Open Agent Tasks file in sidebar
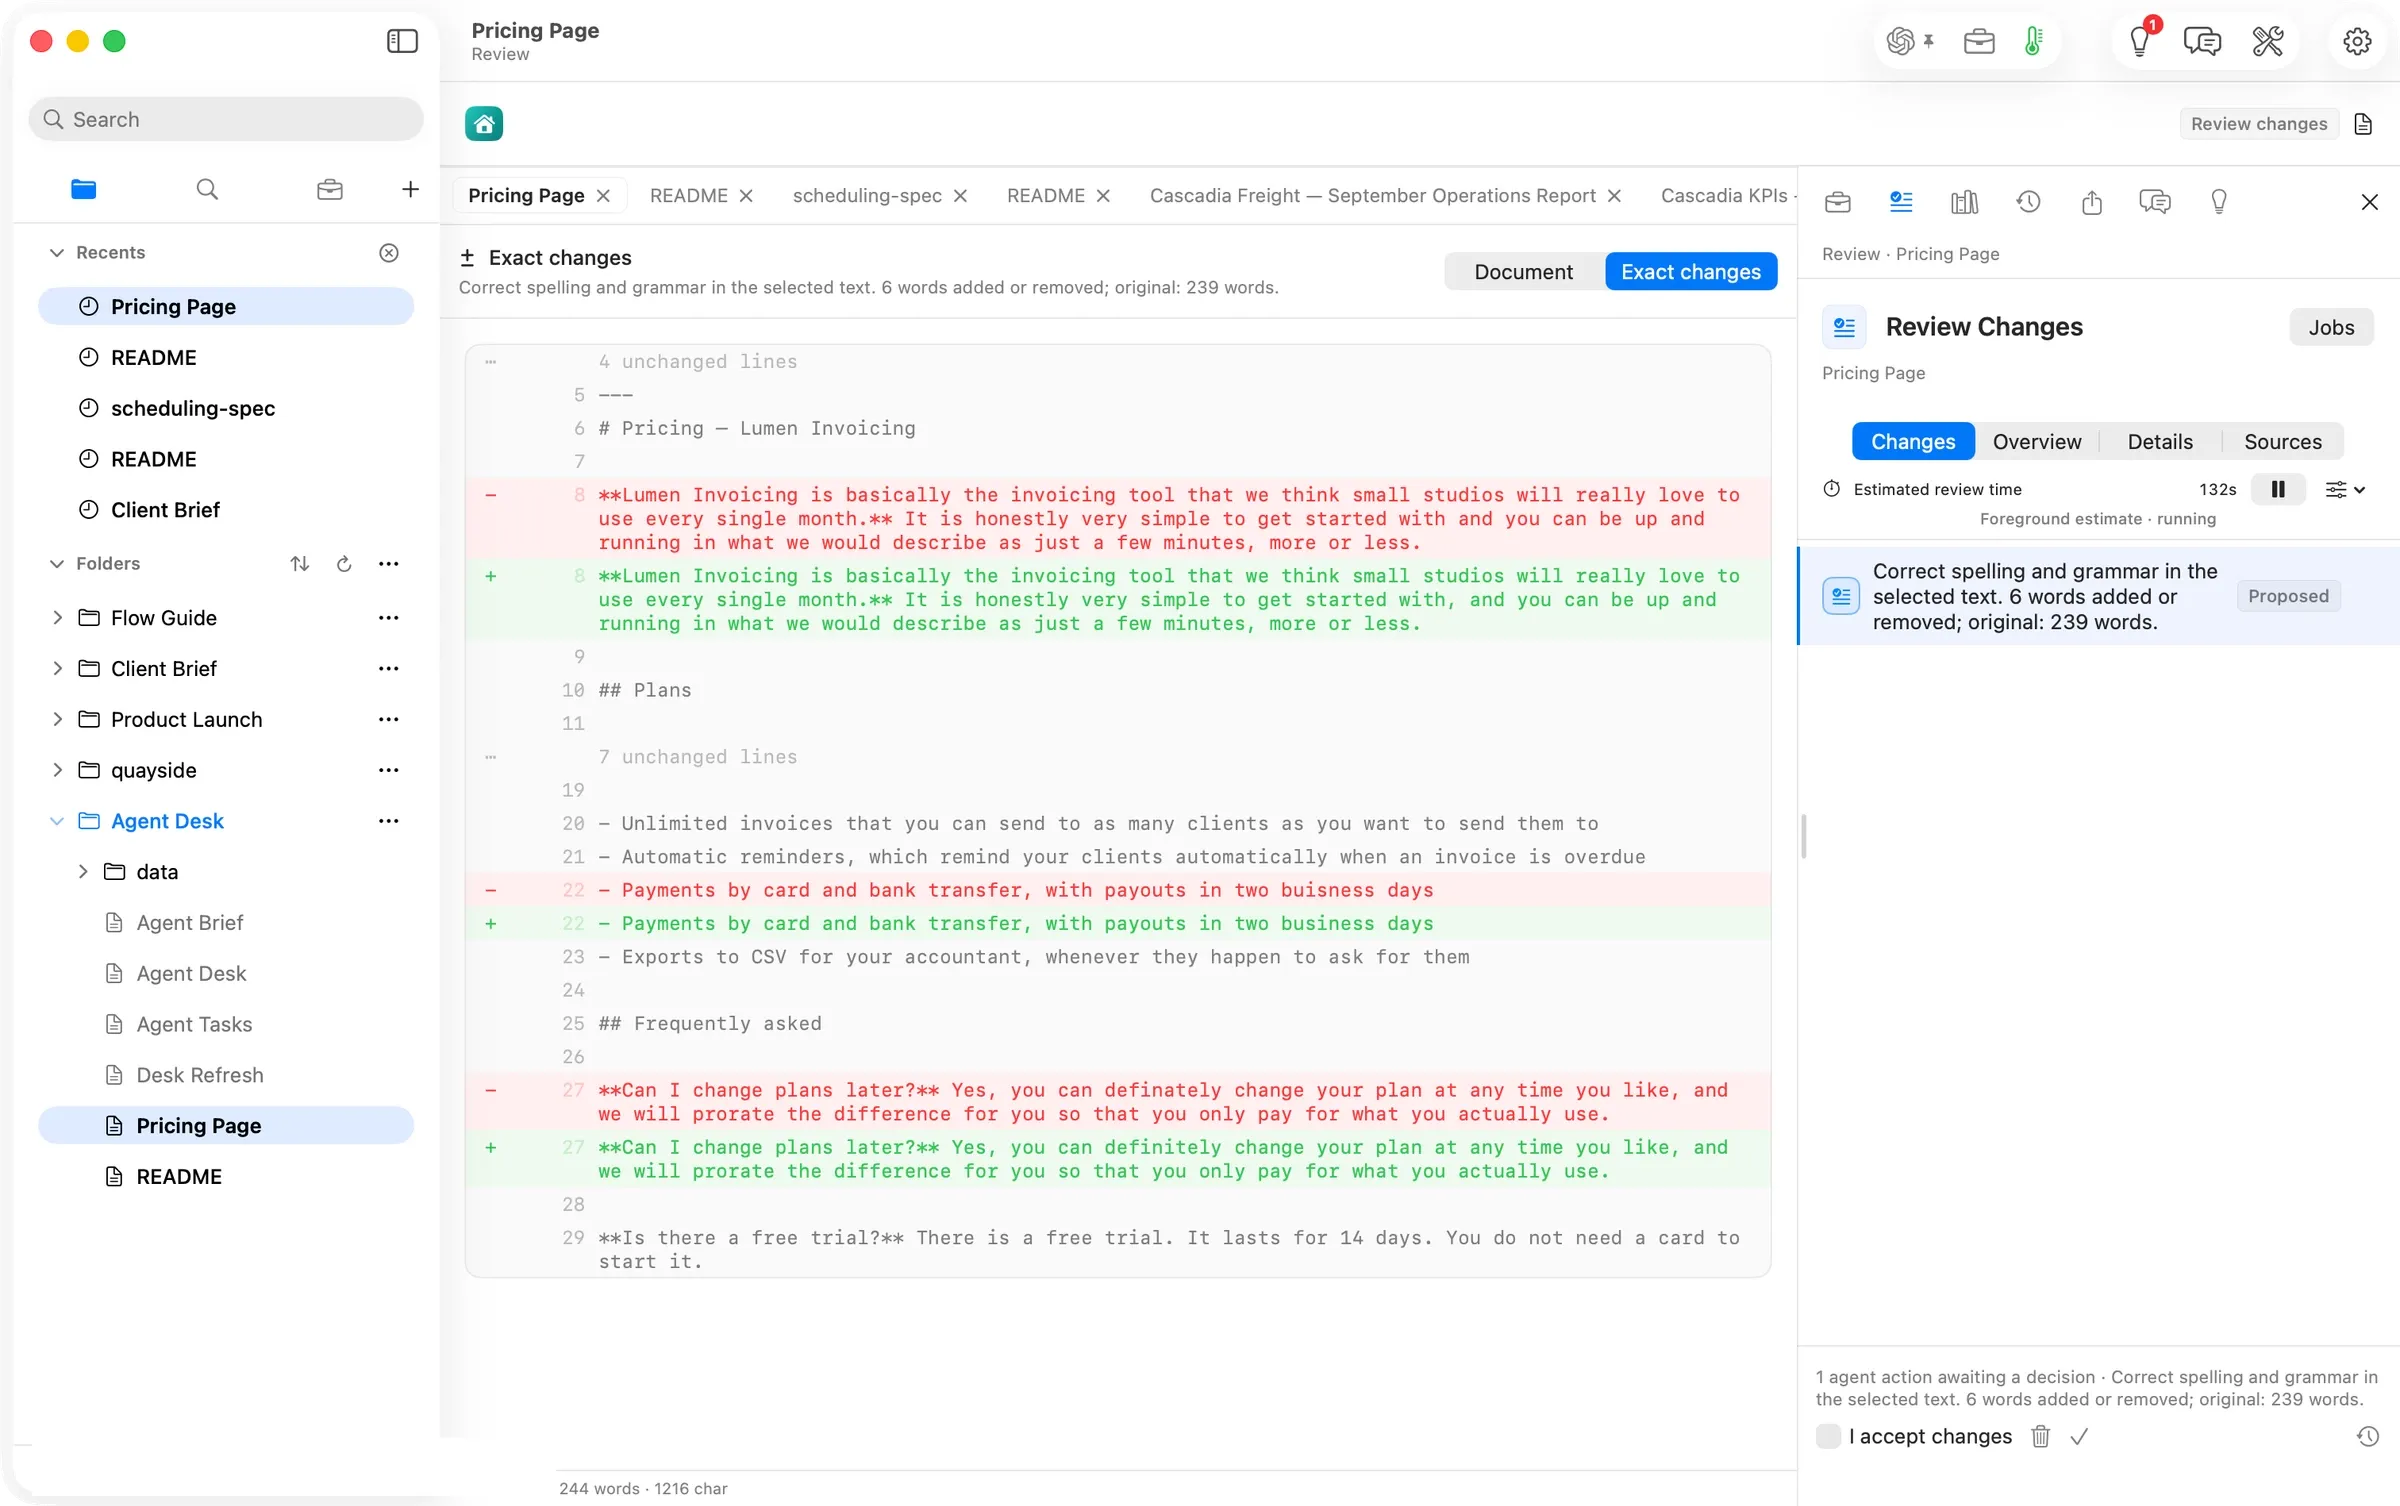 point(194,1024)
